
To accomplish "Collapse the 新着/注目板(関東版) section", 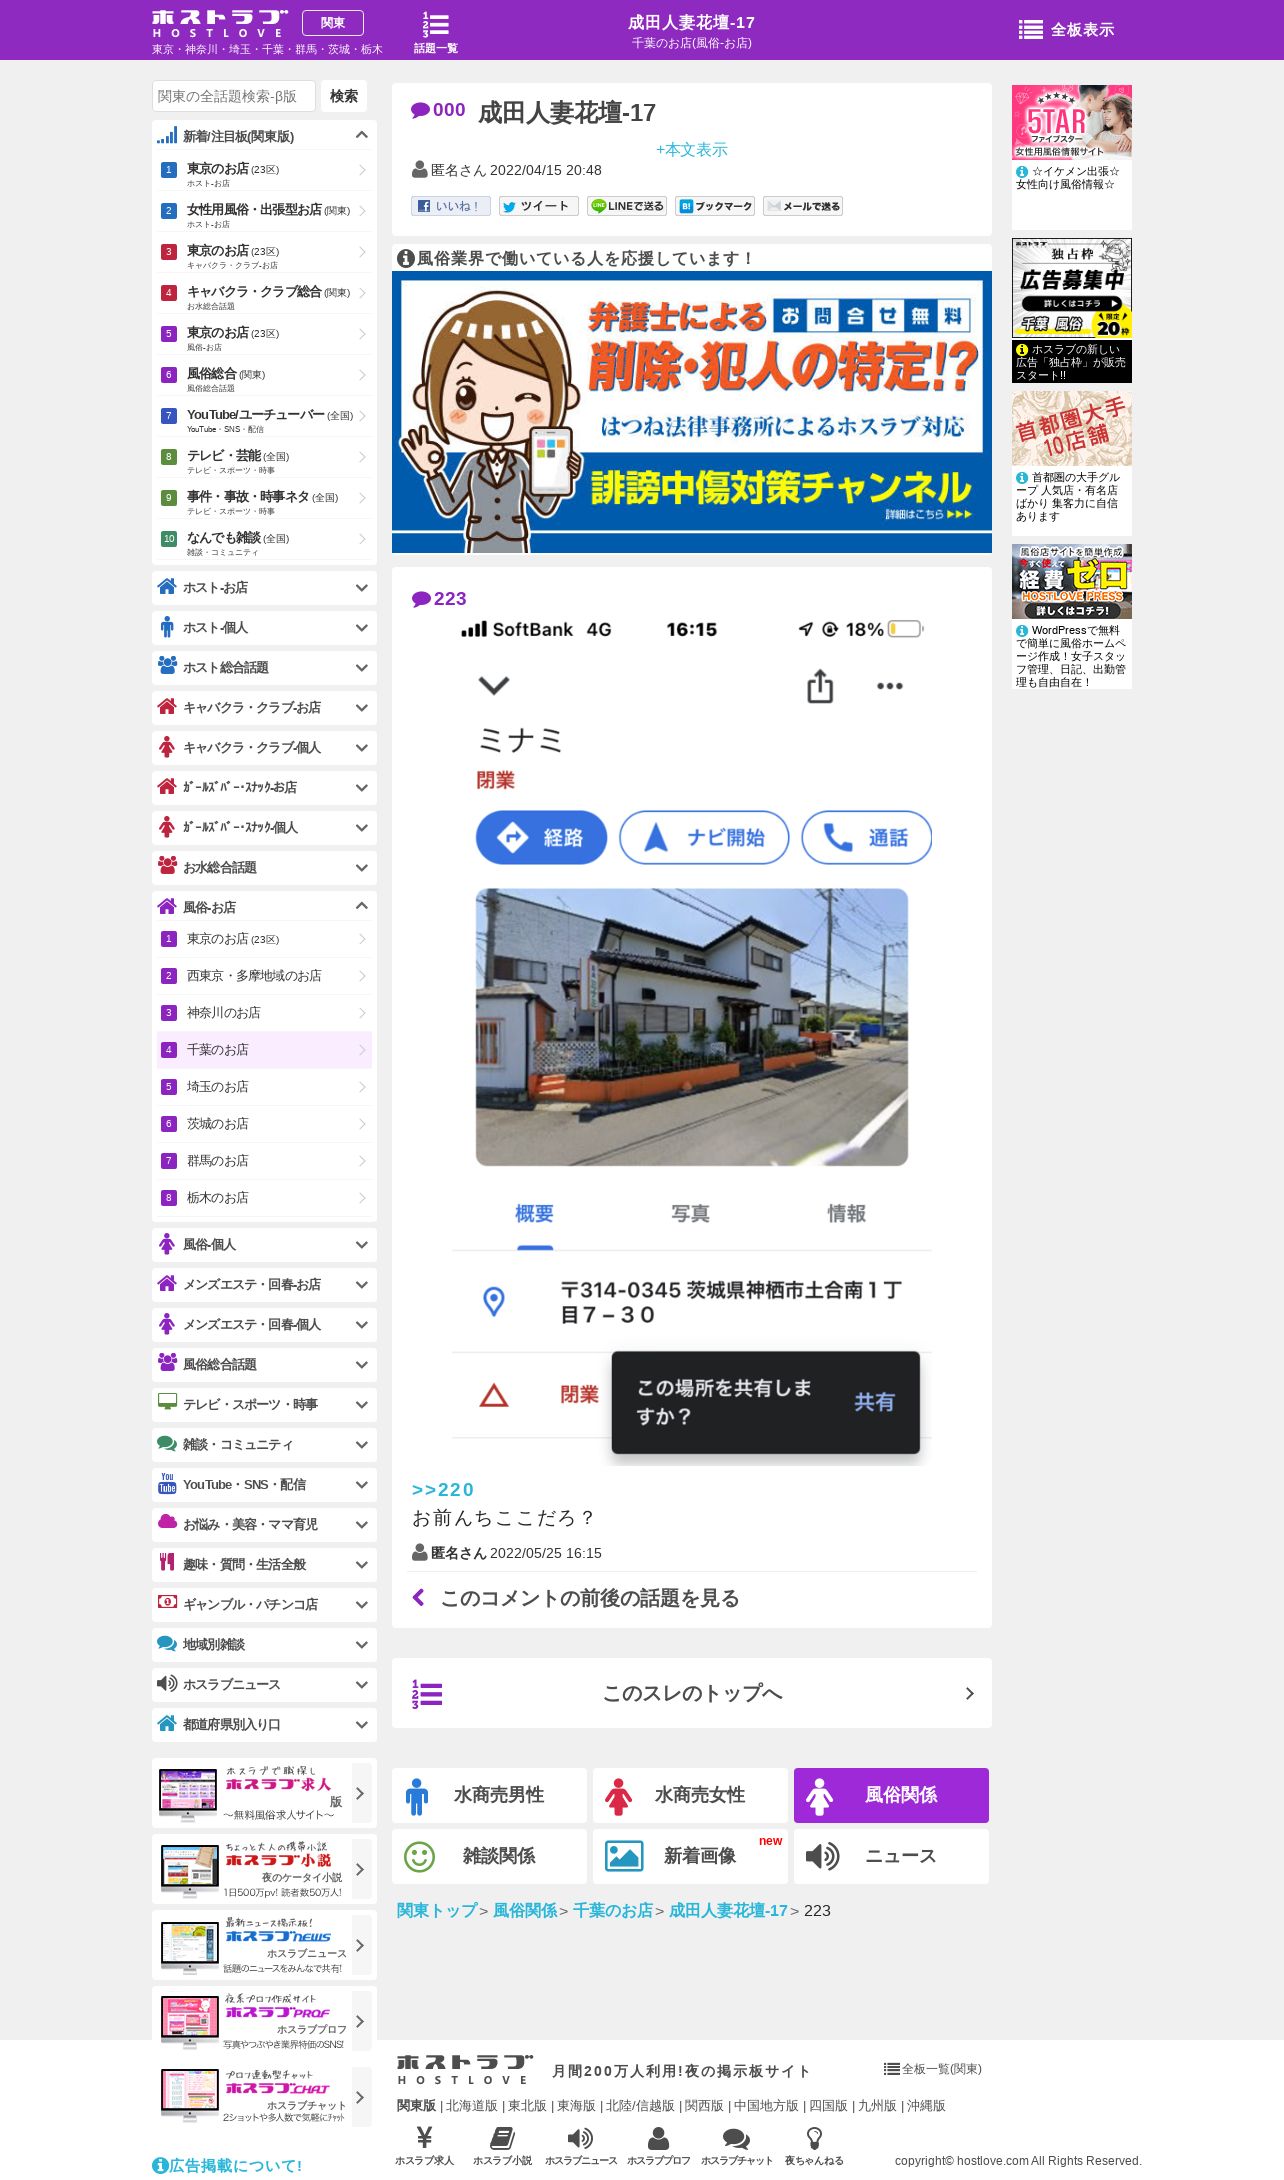I will (264, 135).
